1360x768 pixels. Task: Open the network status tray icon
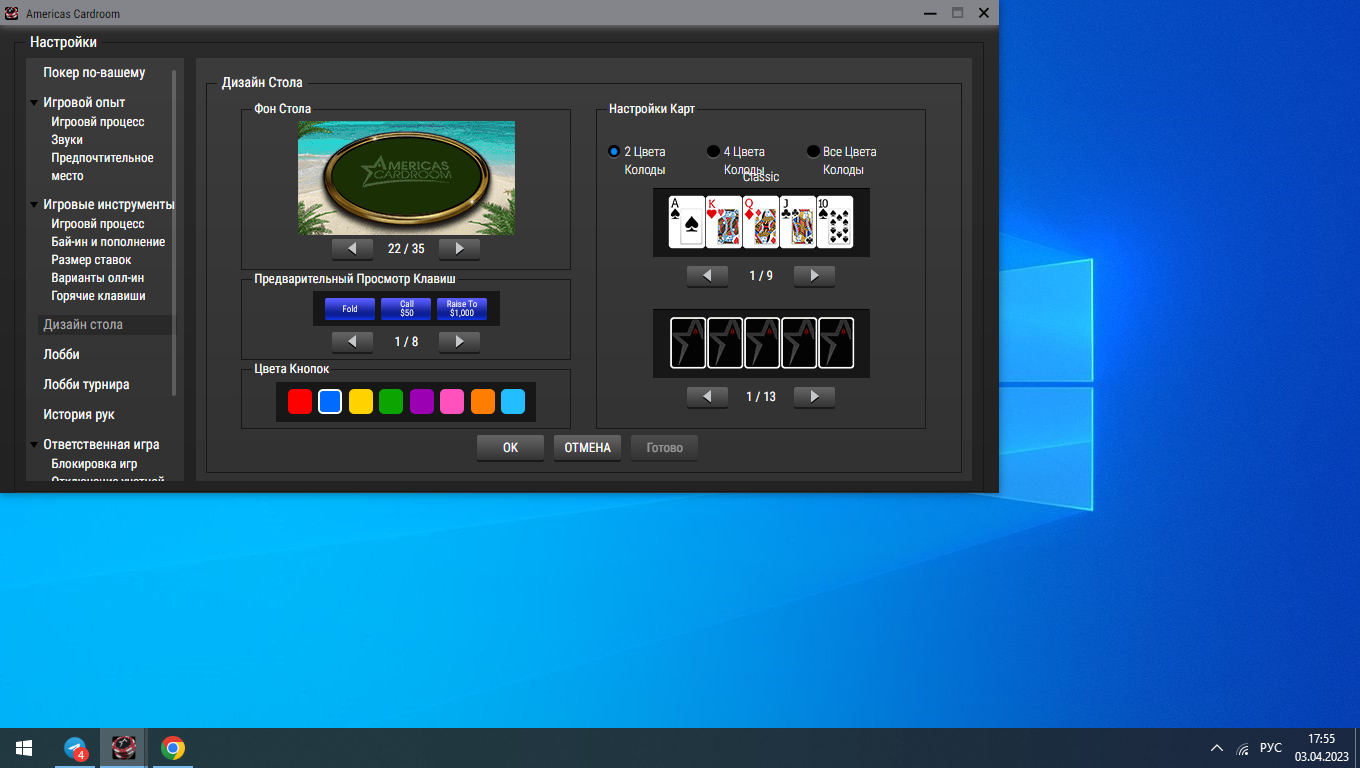[x=1242, y=748]
